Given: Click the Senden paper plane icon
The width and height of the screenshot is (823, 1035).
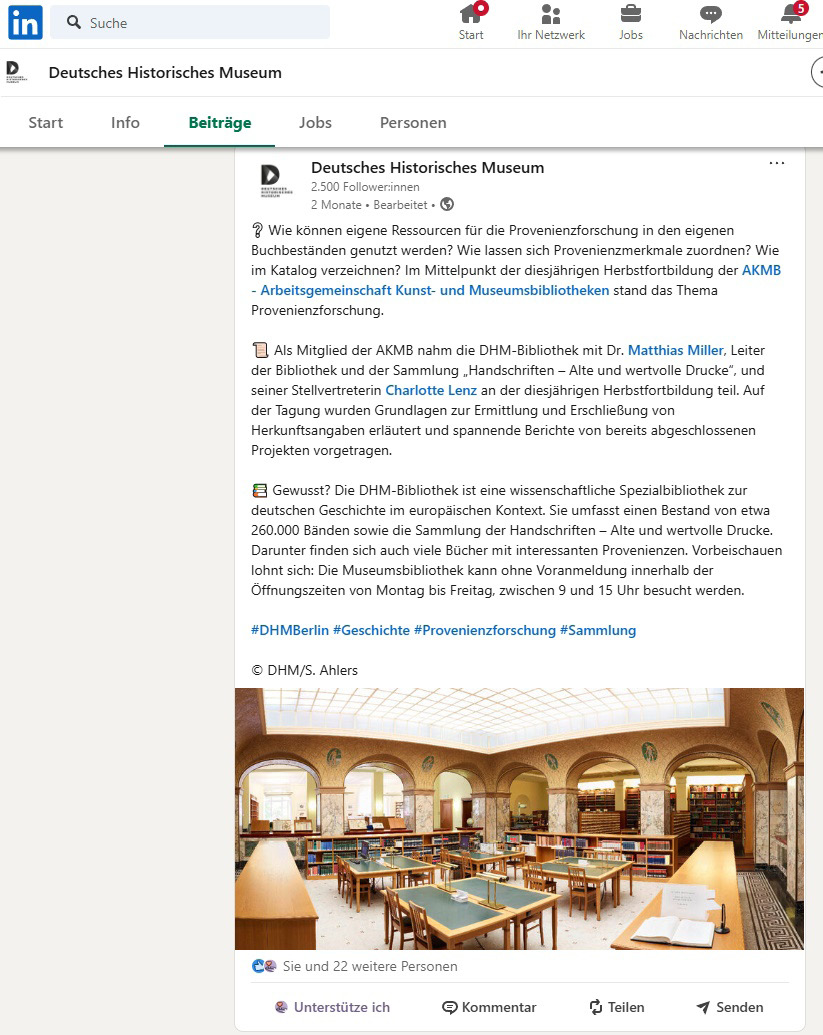Looking at the screenshot, I should [x=703, y=1007].
